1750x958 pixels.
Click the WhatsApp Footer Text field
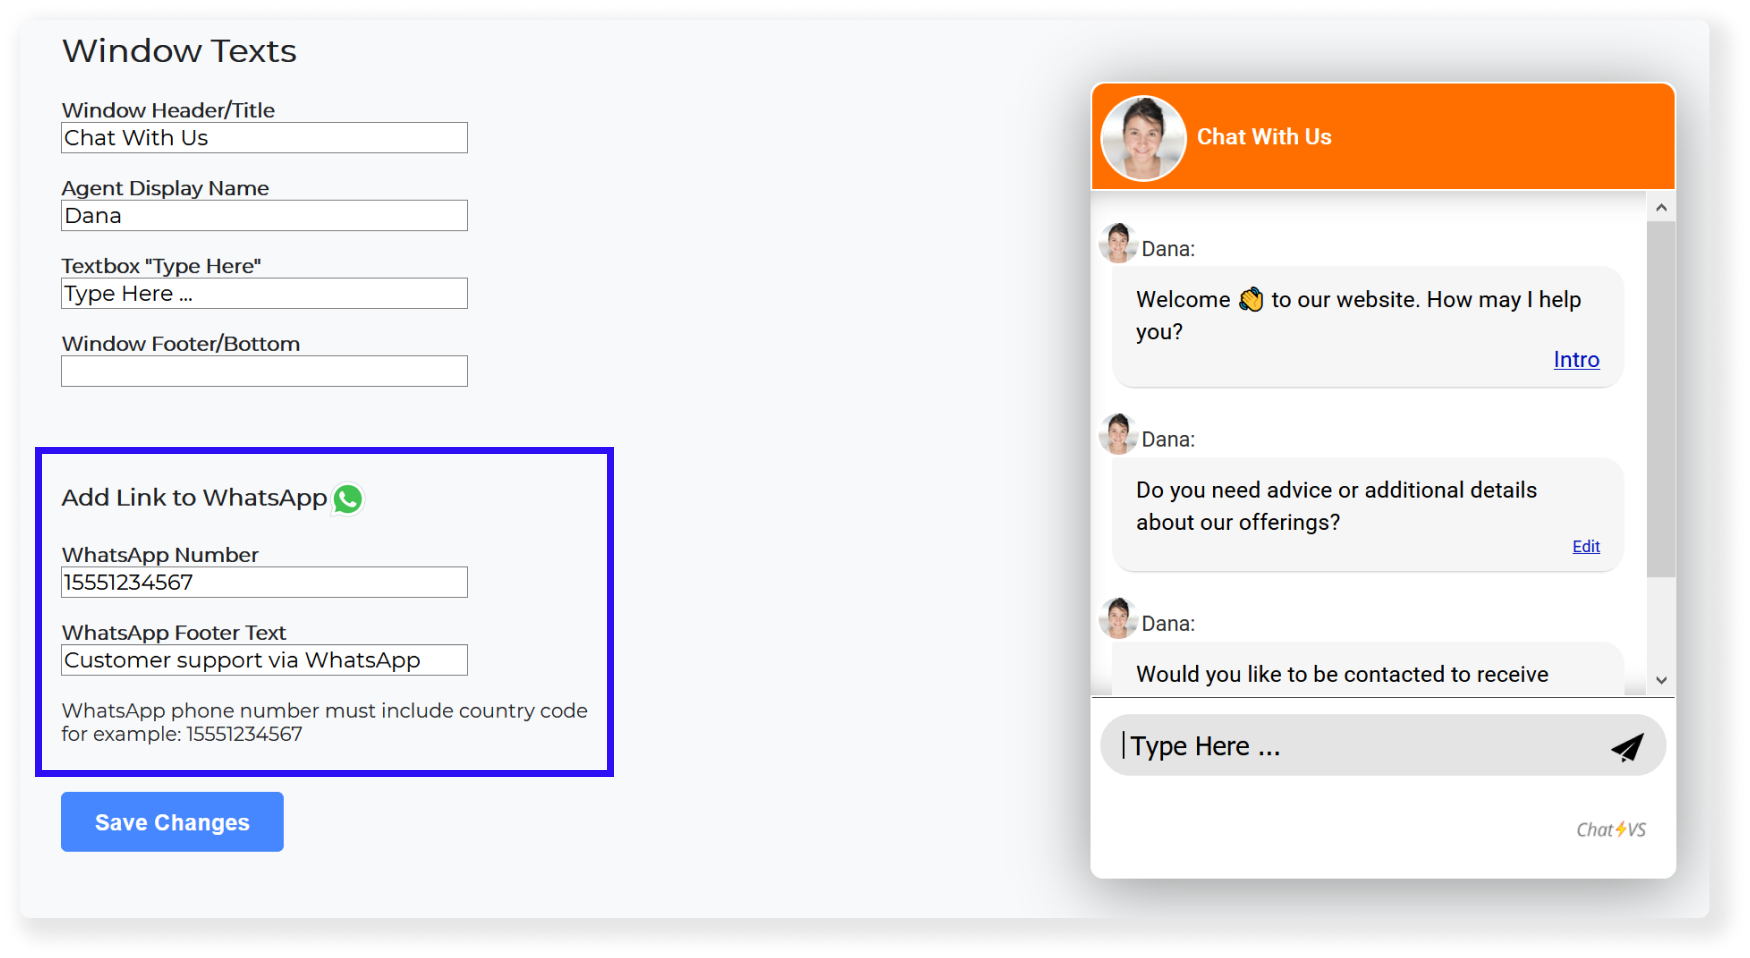point(264,660)
